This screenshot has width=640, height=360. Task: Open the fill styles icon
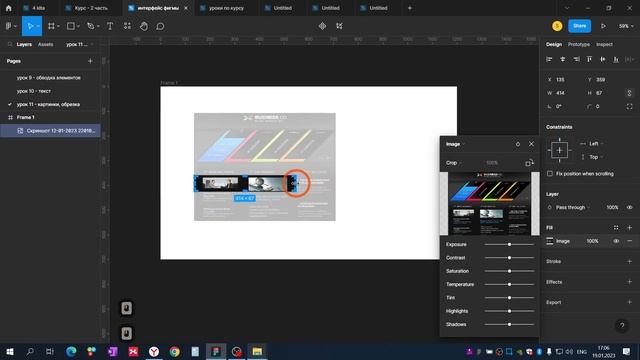(616, 228)
